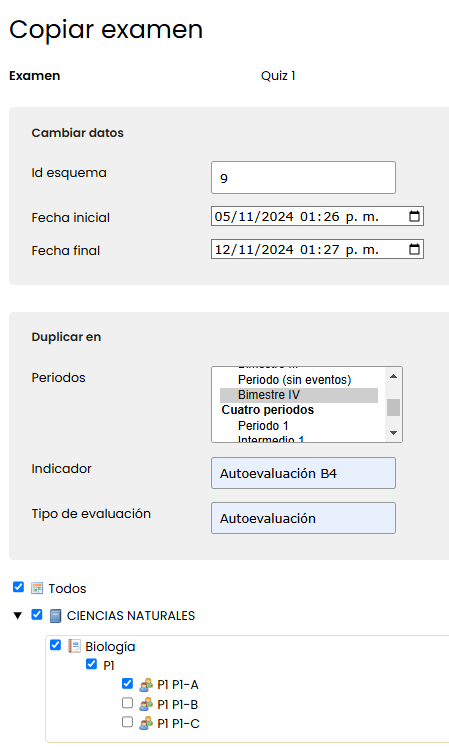Click the group icon beside P1 P1-A

[x=146, y=685]
